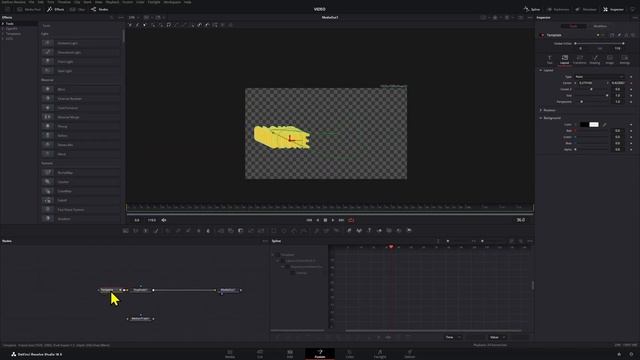The image size is (640, 360).
Task: Play the composition forward
Action: (333, 220)
